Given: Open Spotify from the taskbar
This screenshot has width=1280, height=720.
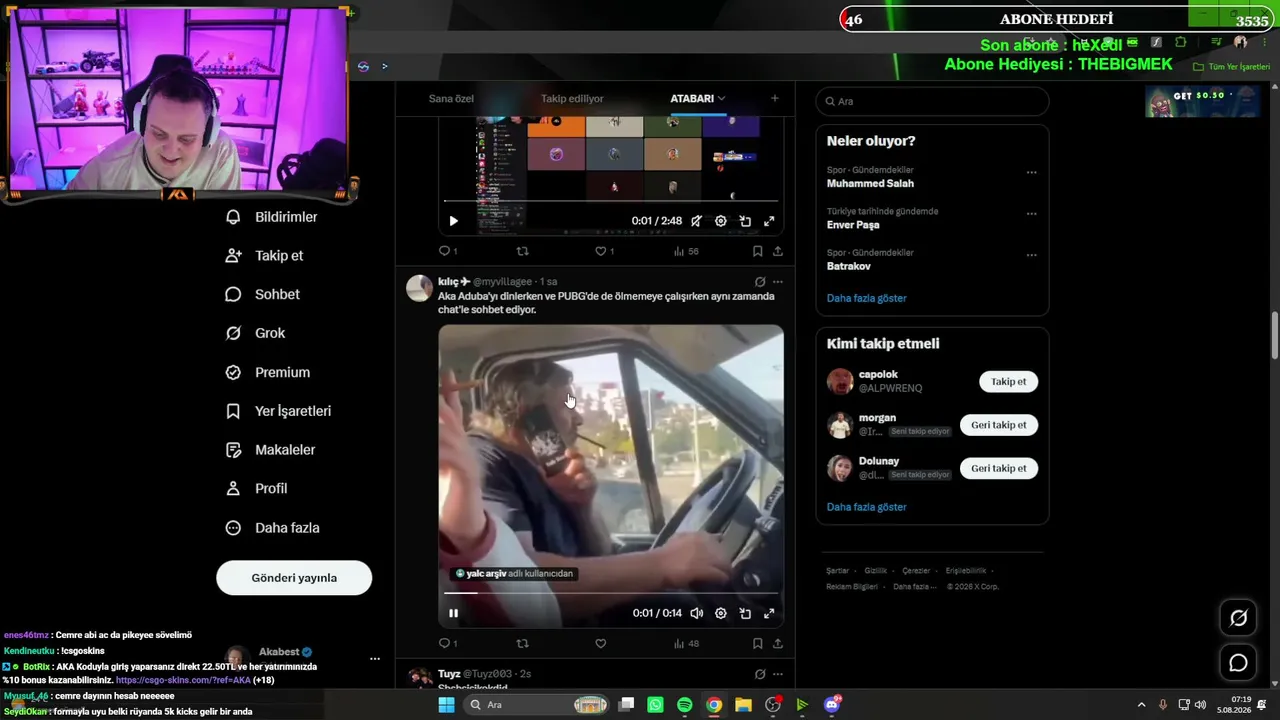Looking at the screenshot, I should tap(684, 705).
